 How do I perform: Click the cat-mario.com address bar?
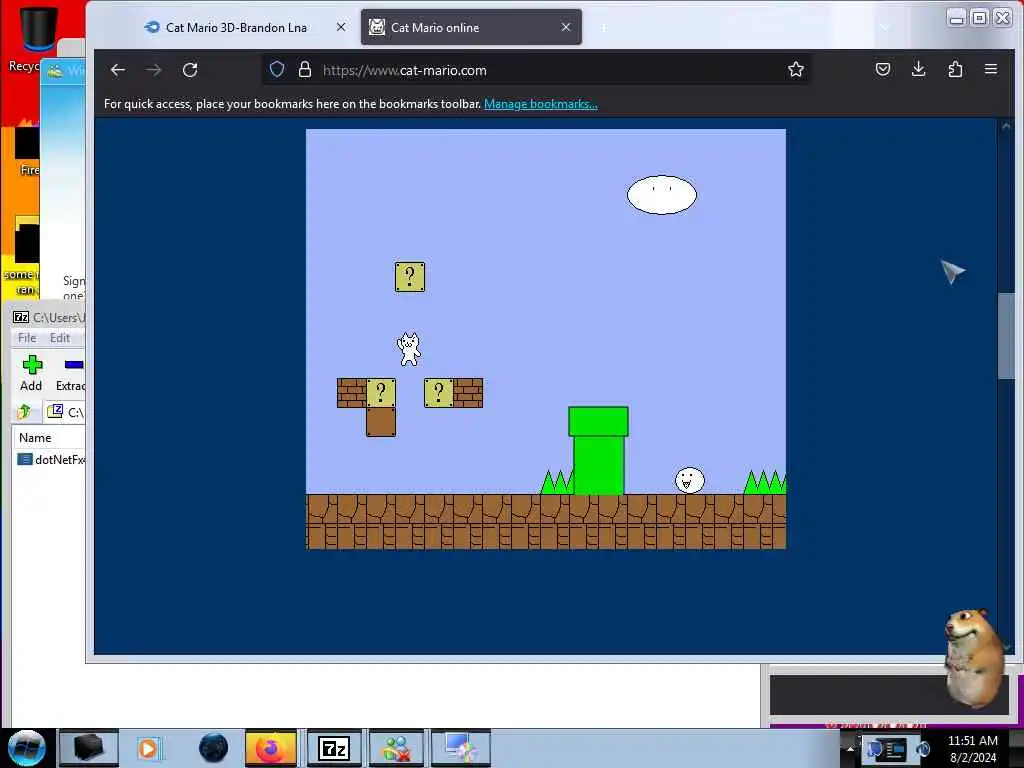pos(536,70)
